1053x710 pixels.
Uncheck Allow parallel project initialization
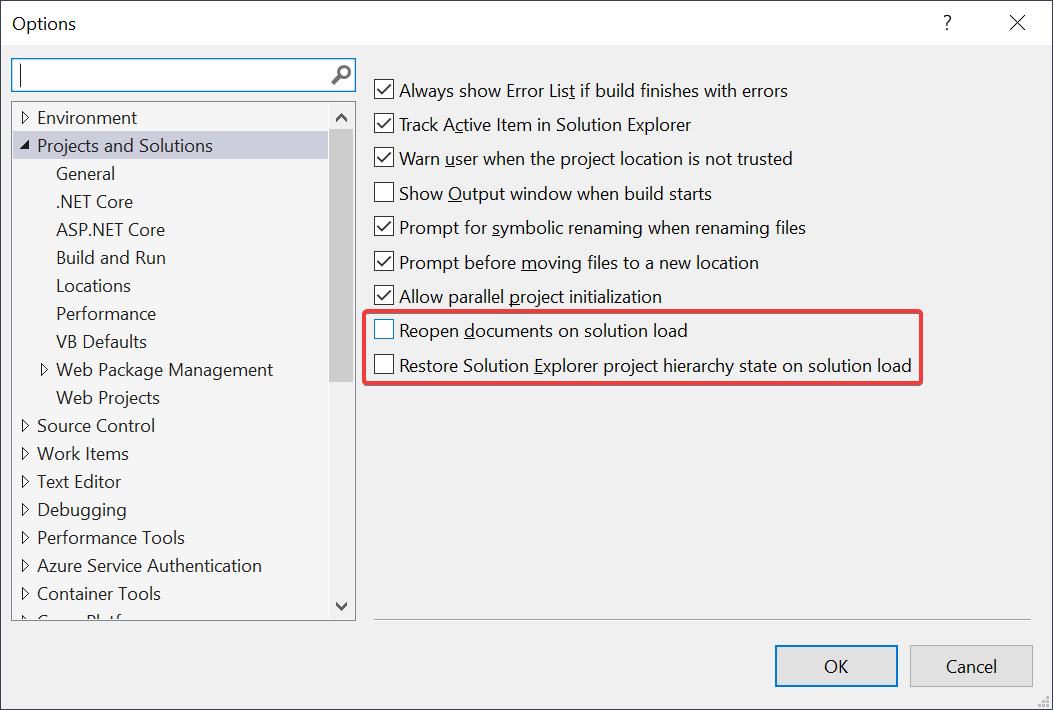pyautogui.click(x=384, y=294)
